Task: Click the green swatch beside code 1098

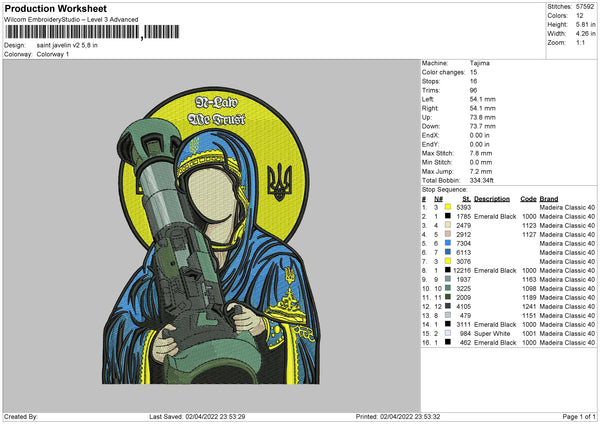Action: pos(448,288)
